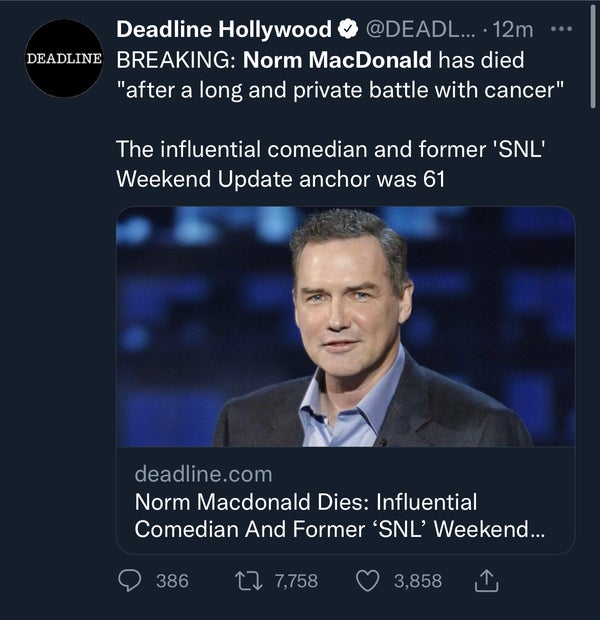Screen dimensions: 600x620
Task: Open the Deadline profile avatar
Action: click(x=64, y=58)
